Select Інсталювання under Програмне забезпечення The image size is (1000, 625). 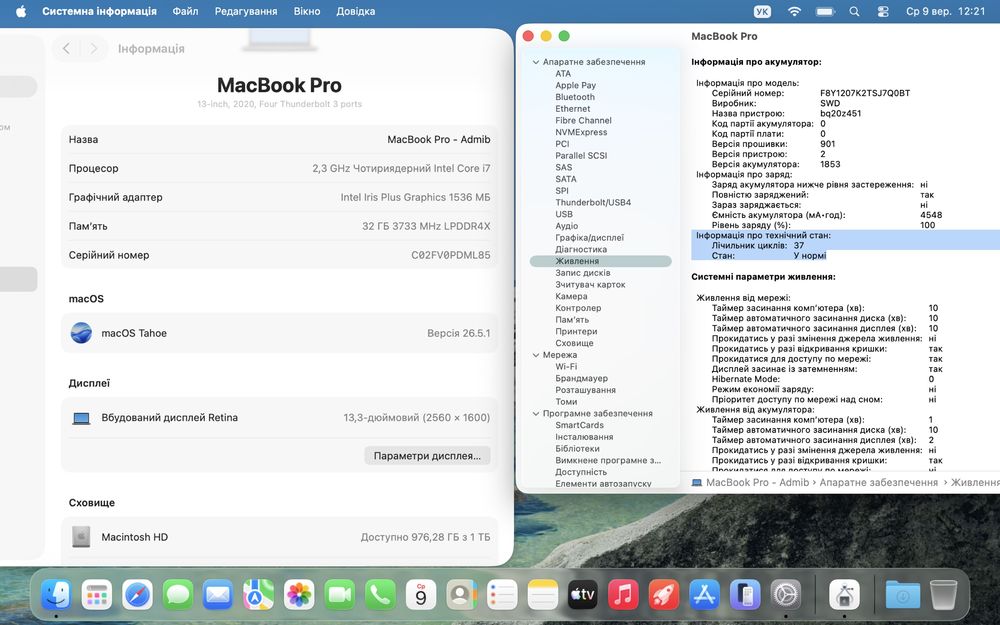click(584, 437)
